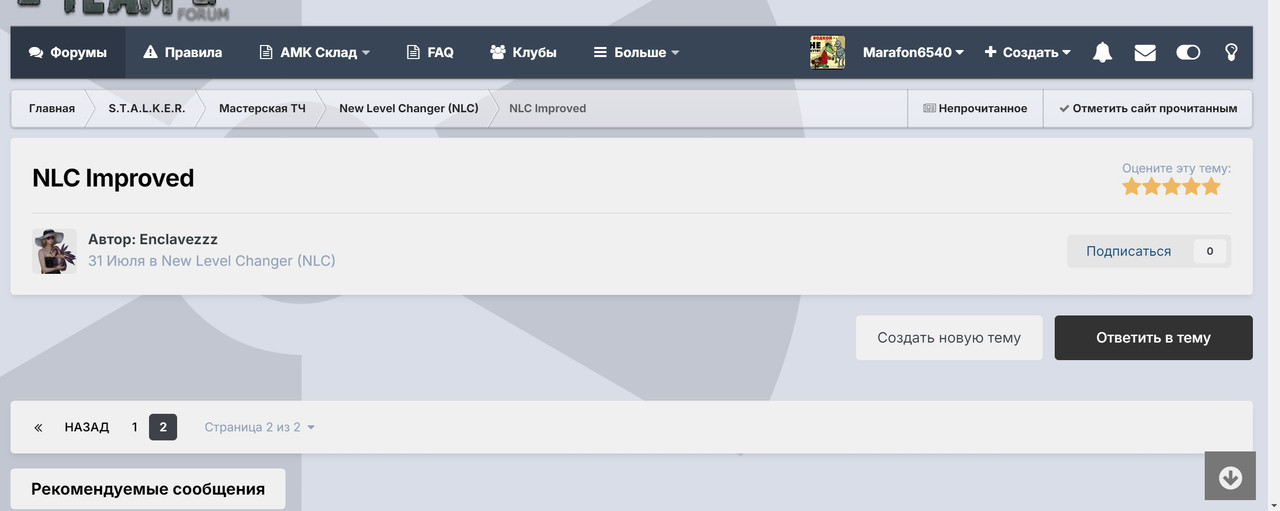Image resolution: width=1280 pixels, height=511 pixels.
Task: Select page 2 in pagination
Action: coord(163,427)
